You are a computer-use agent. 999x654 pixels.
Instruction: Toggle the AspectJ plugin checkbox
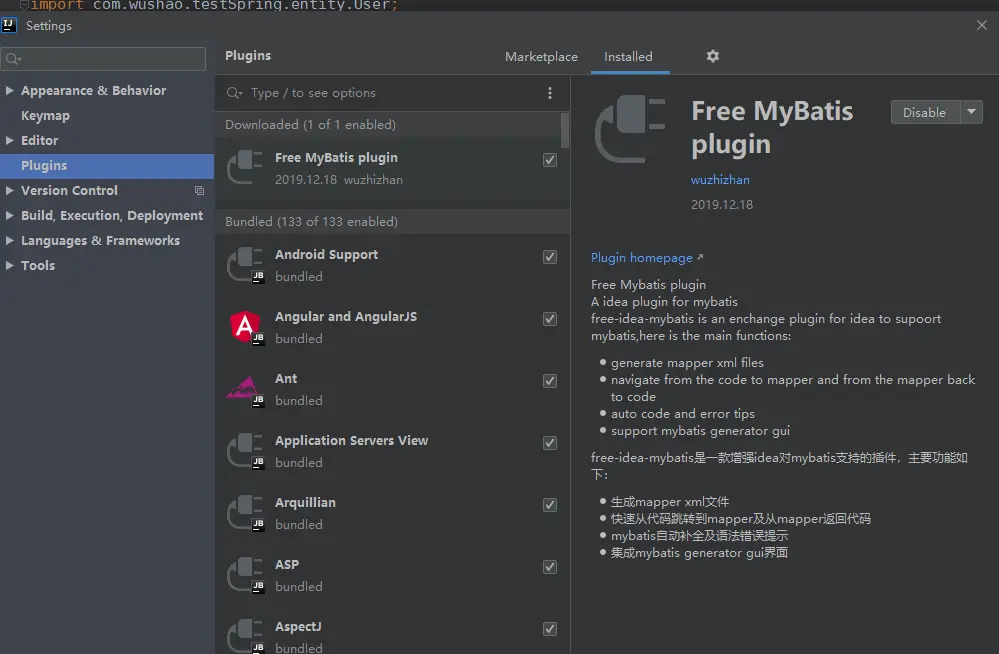pos(550,629)
